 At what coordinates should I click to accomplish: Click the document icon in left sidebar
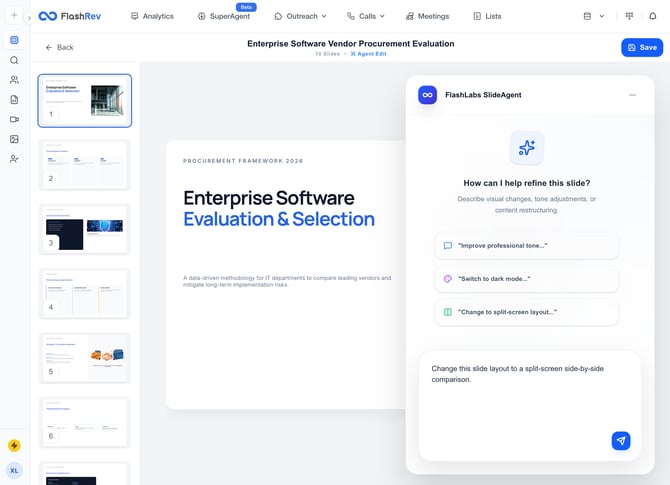click(14, 100)
